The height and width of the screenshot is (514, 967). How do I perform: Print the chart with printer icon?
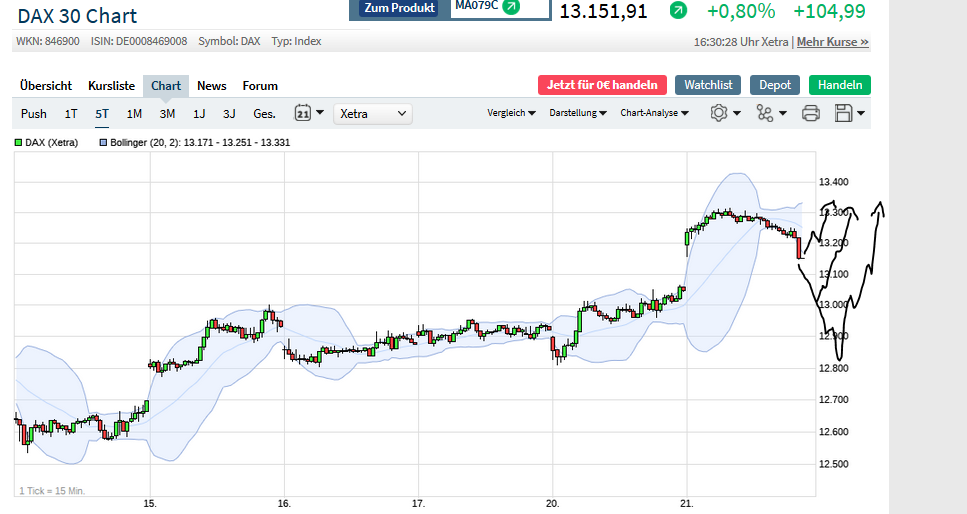(811, 113)
